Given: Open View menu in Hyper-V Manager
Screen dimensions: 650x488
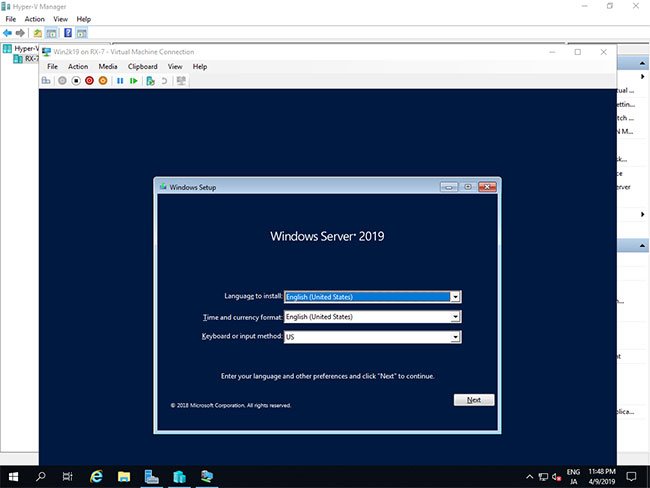Looking at the screenshot, I should [x=61, y=19].
